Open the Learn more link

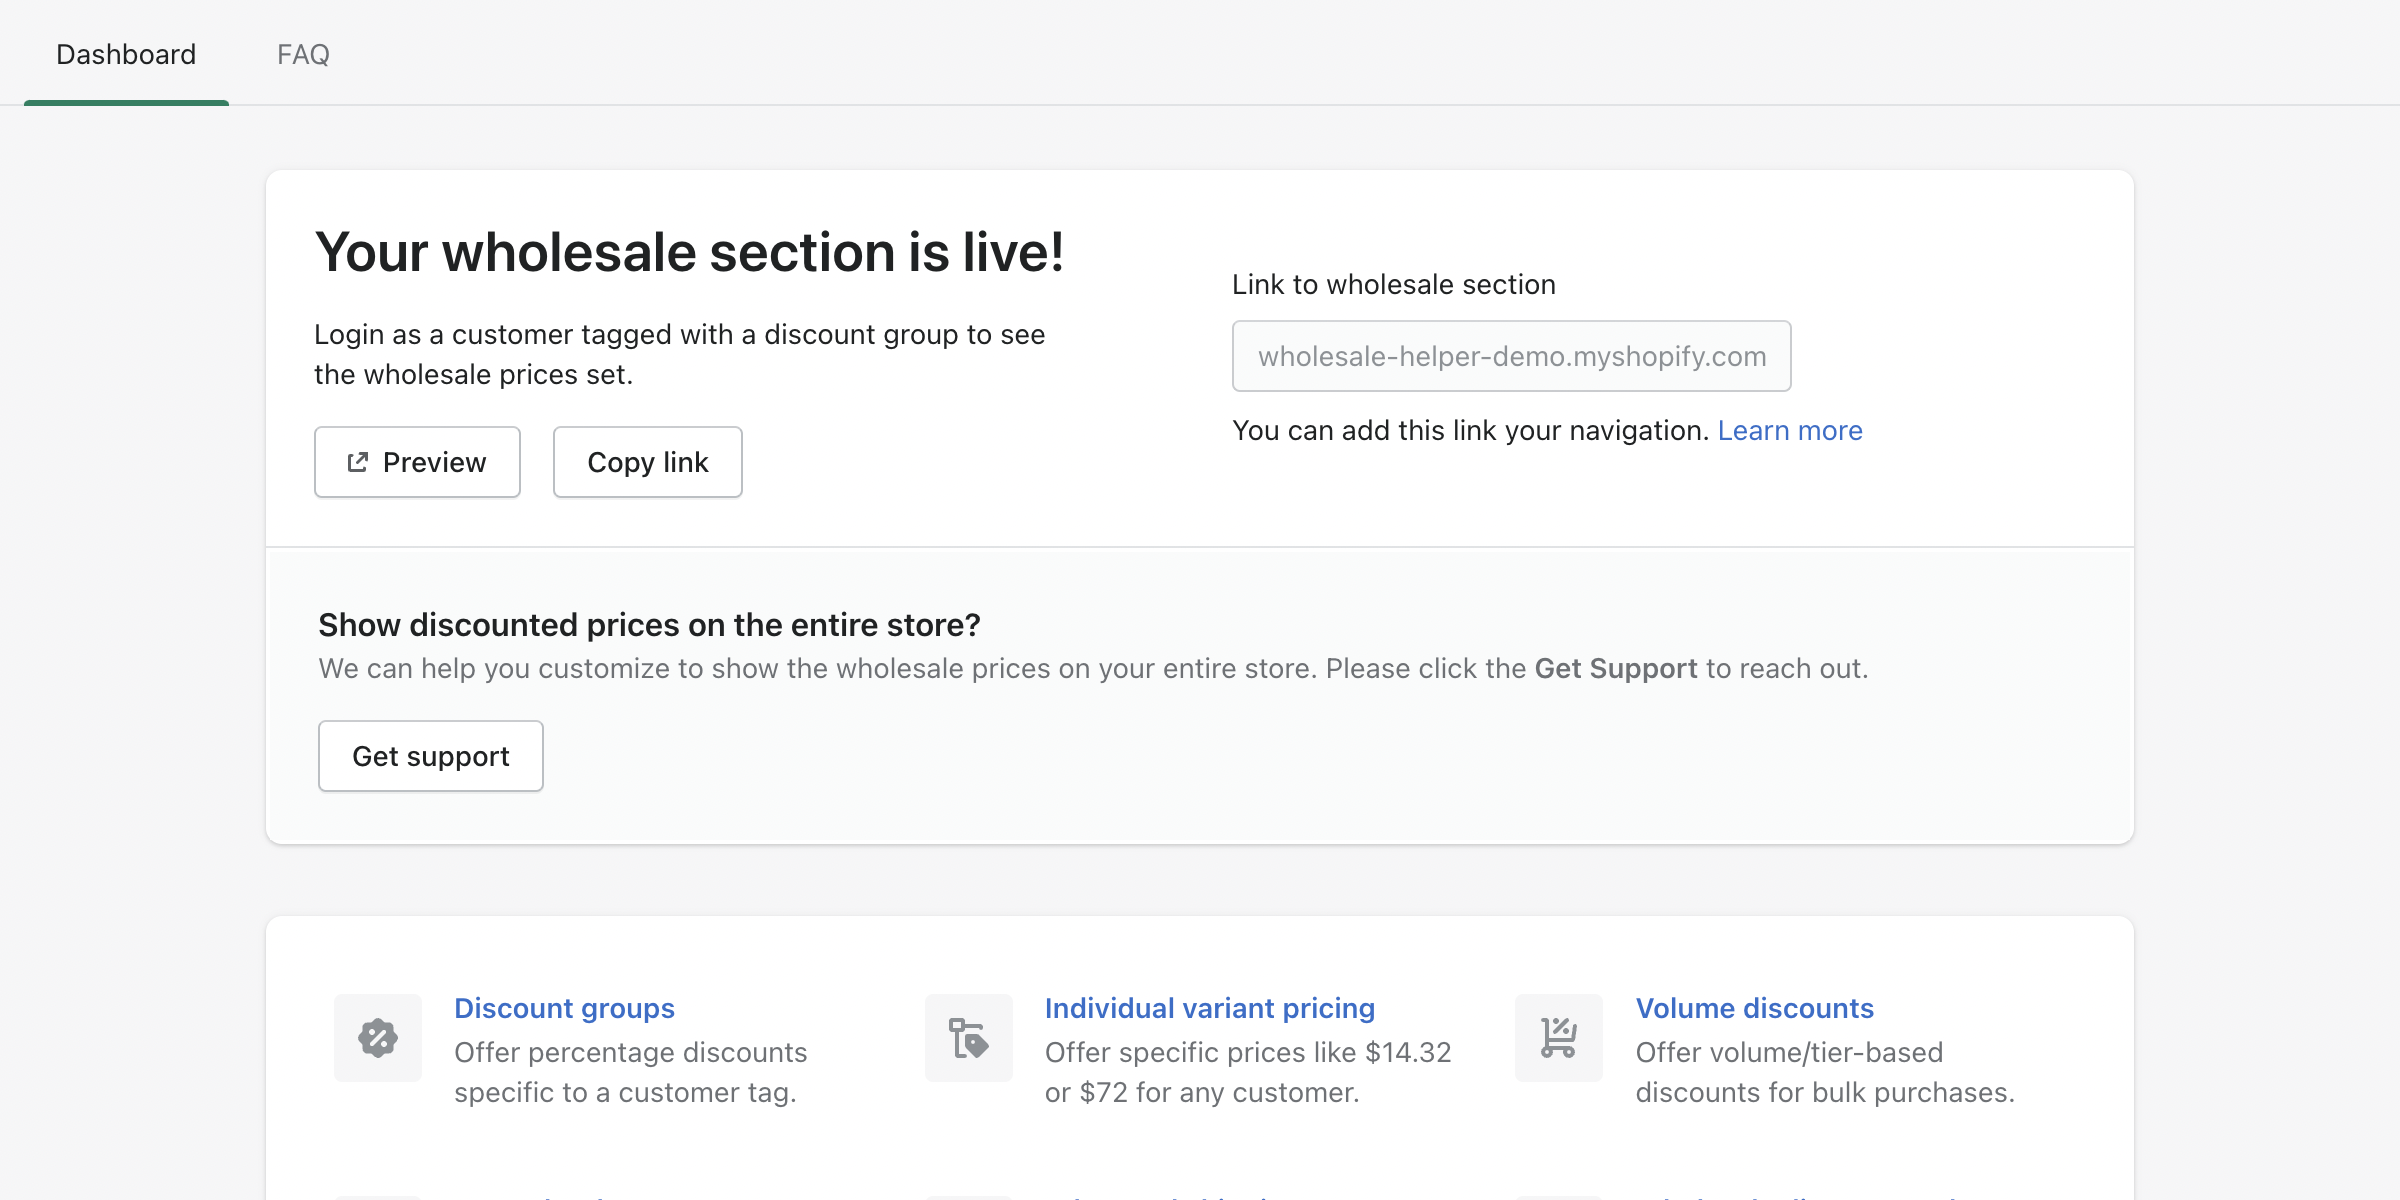point(1790,430)
